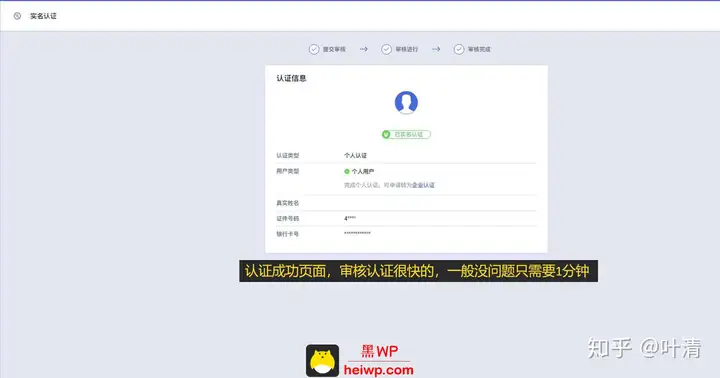Click the 真实姓名 field label
Viewport: 720px width, 378px height.
tap(287, 203)
